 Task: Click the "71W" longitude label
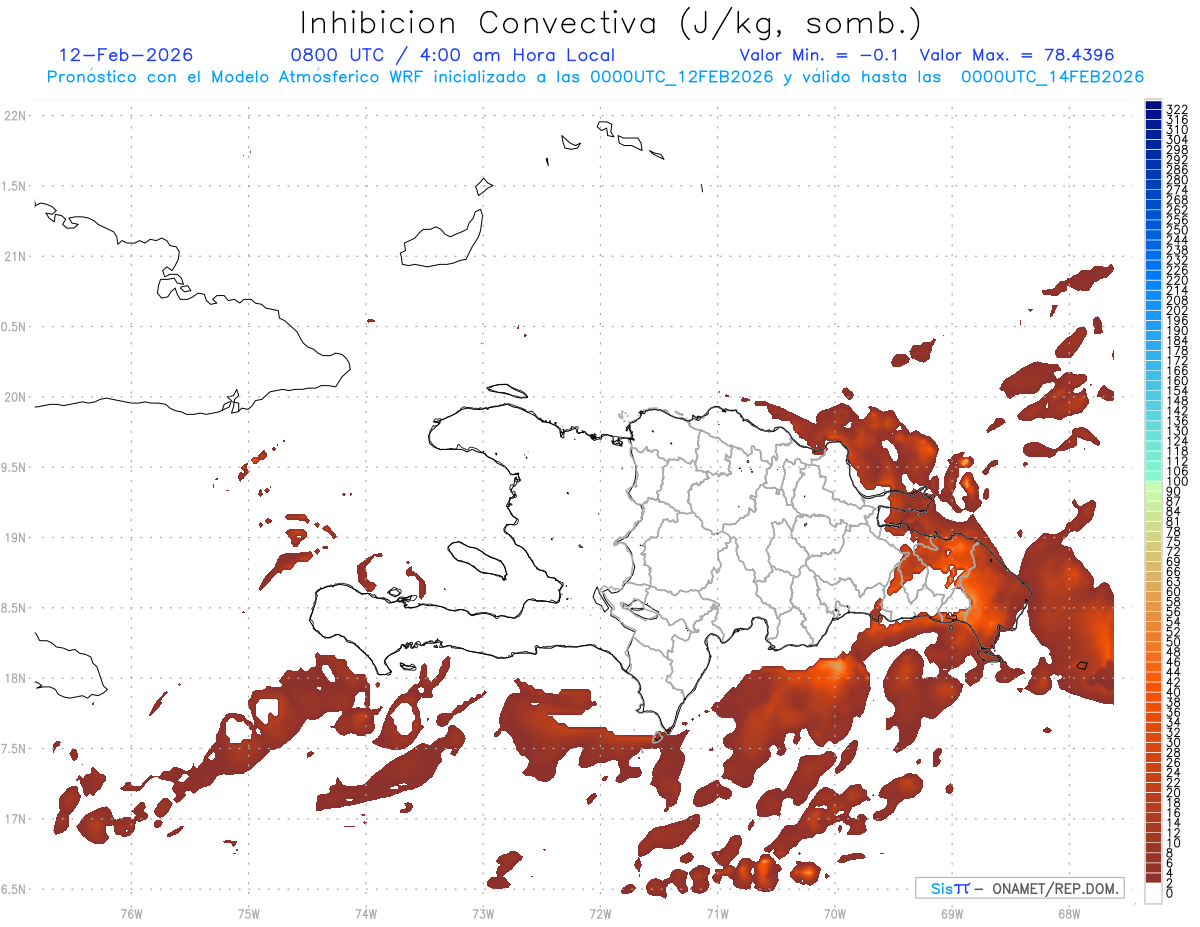pyautogui.click(x=717, y=912)
